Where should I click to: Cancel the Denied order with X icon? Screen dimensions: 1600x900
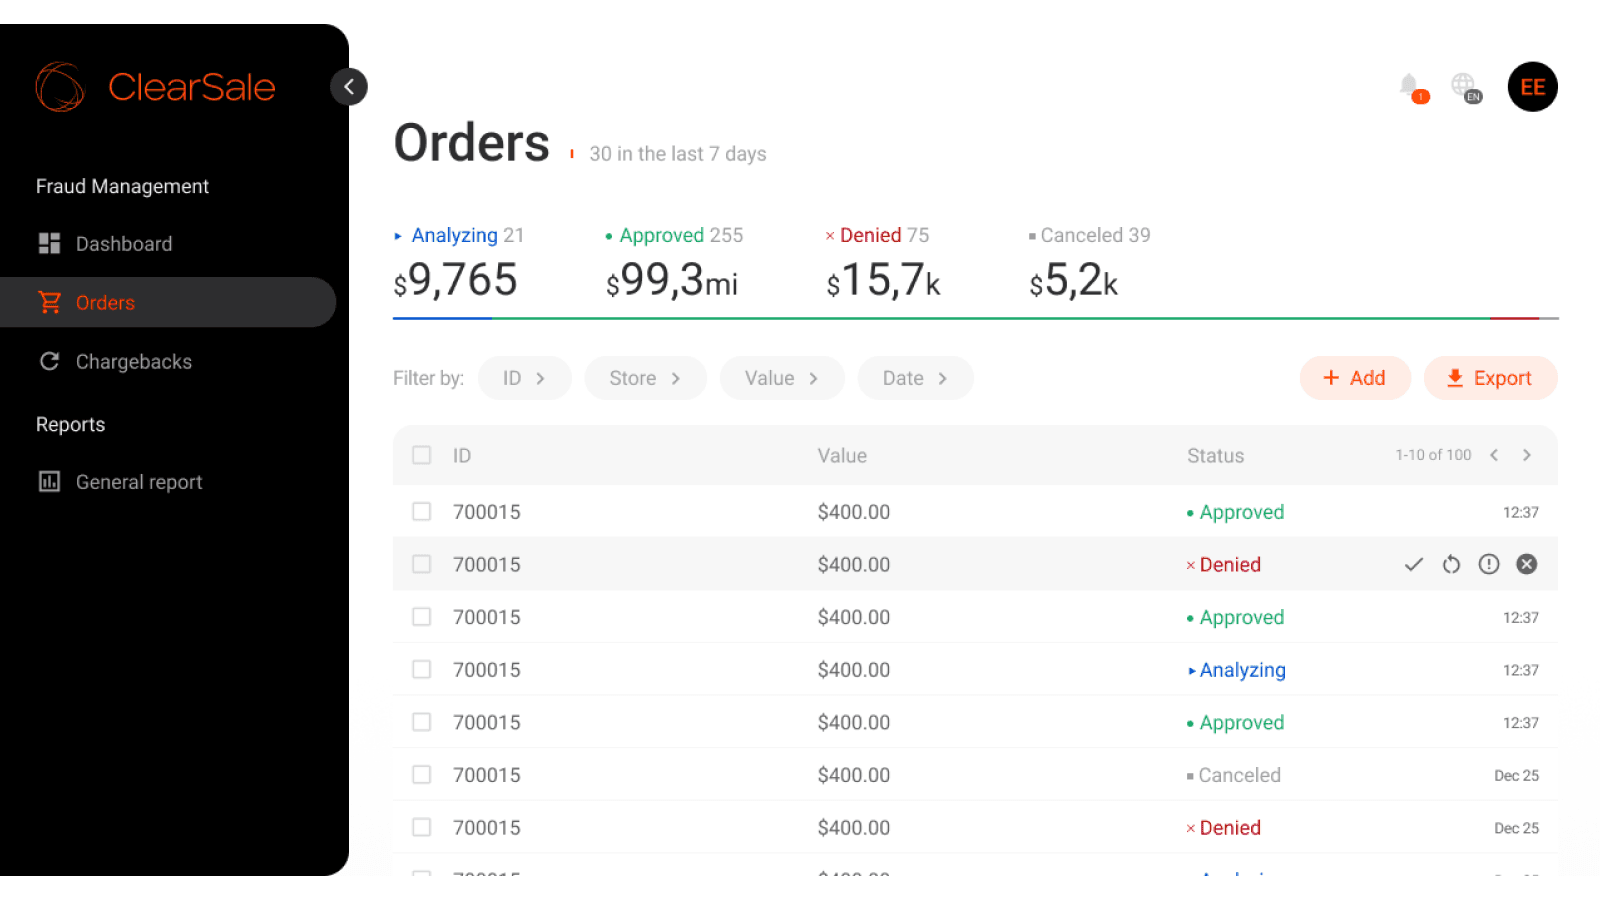tap(1526, 564)
